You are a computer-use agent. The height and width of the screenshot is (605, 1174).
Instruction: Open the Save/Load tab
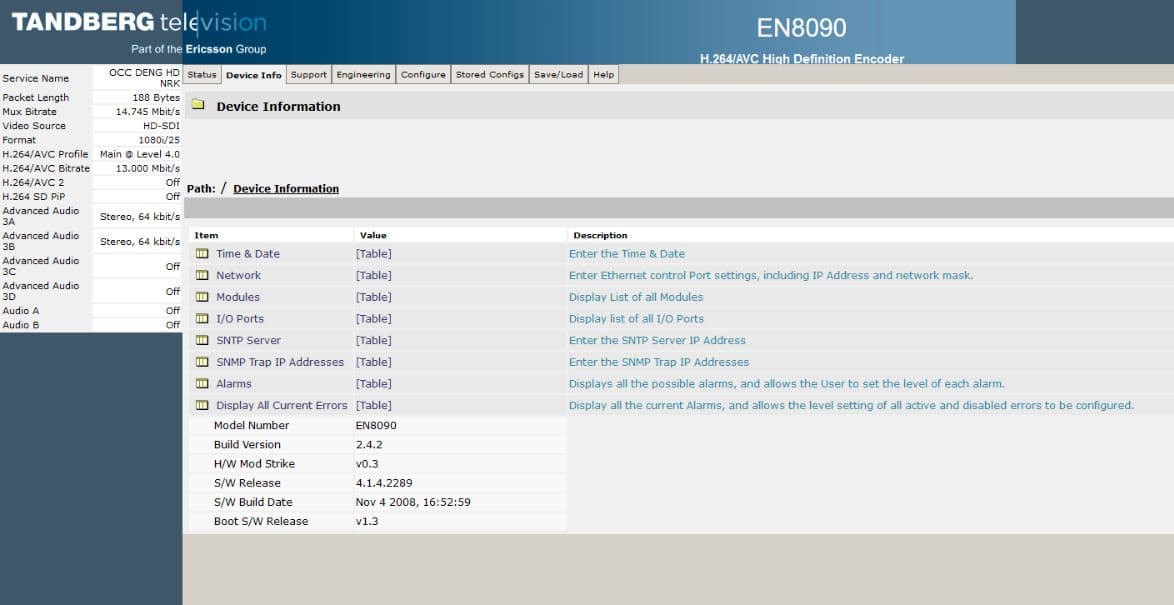[558, 73]
